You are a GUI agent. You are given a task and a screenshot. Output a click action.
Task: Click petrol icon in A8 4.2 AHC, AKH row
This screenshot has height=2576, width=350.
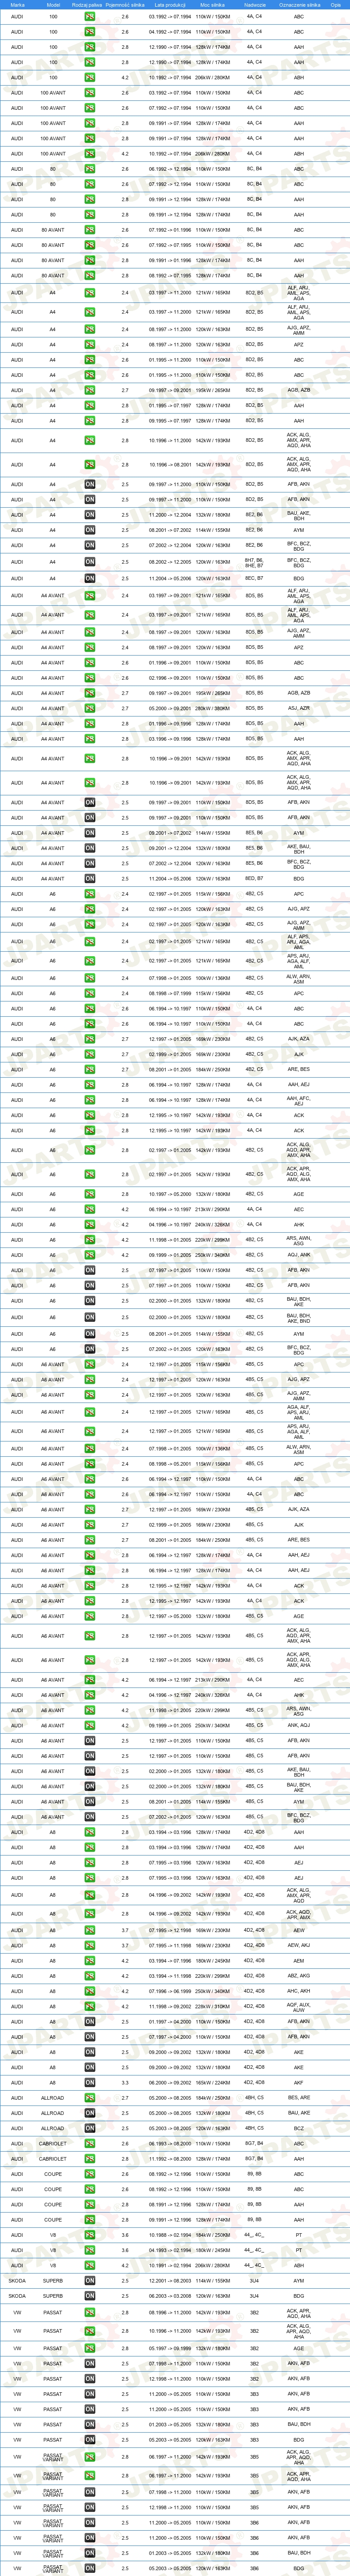point(90,1991)
